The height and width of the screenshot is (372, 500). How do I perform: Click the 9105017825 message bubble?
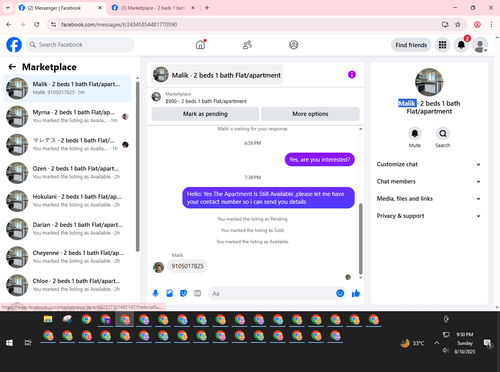187,266
